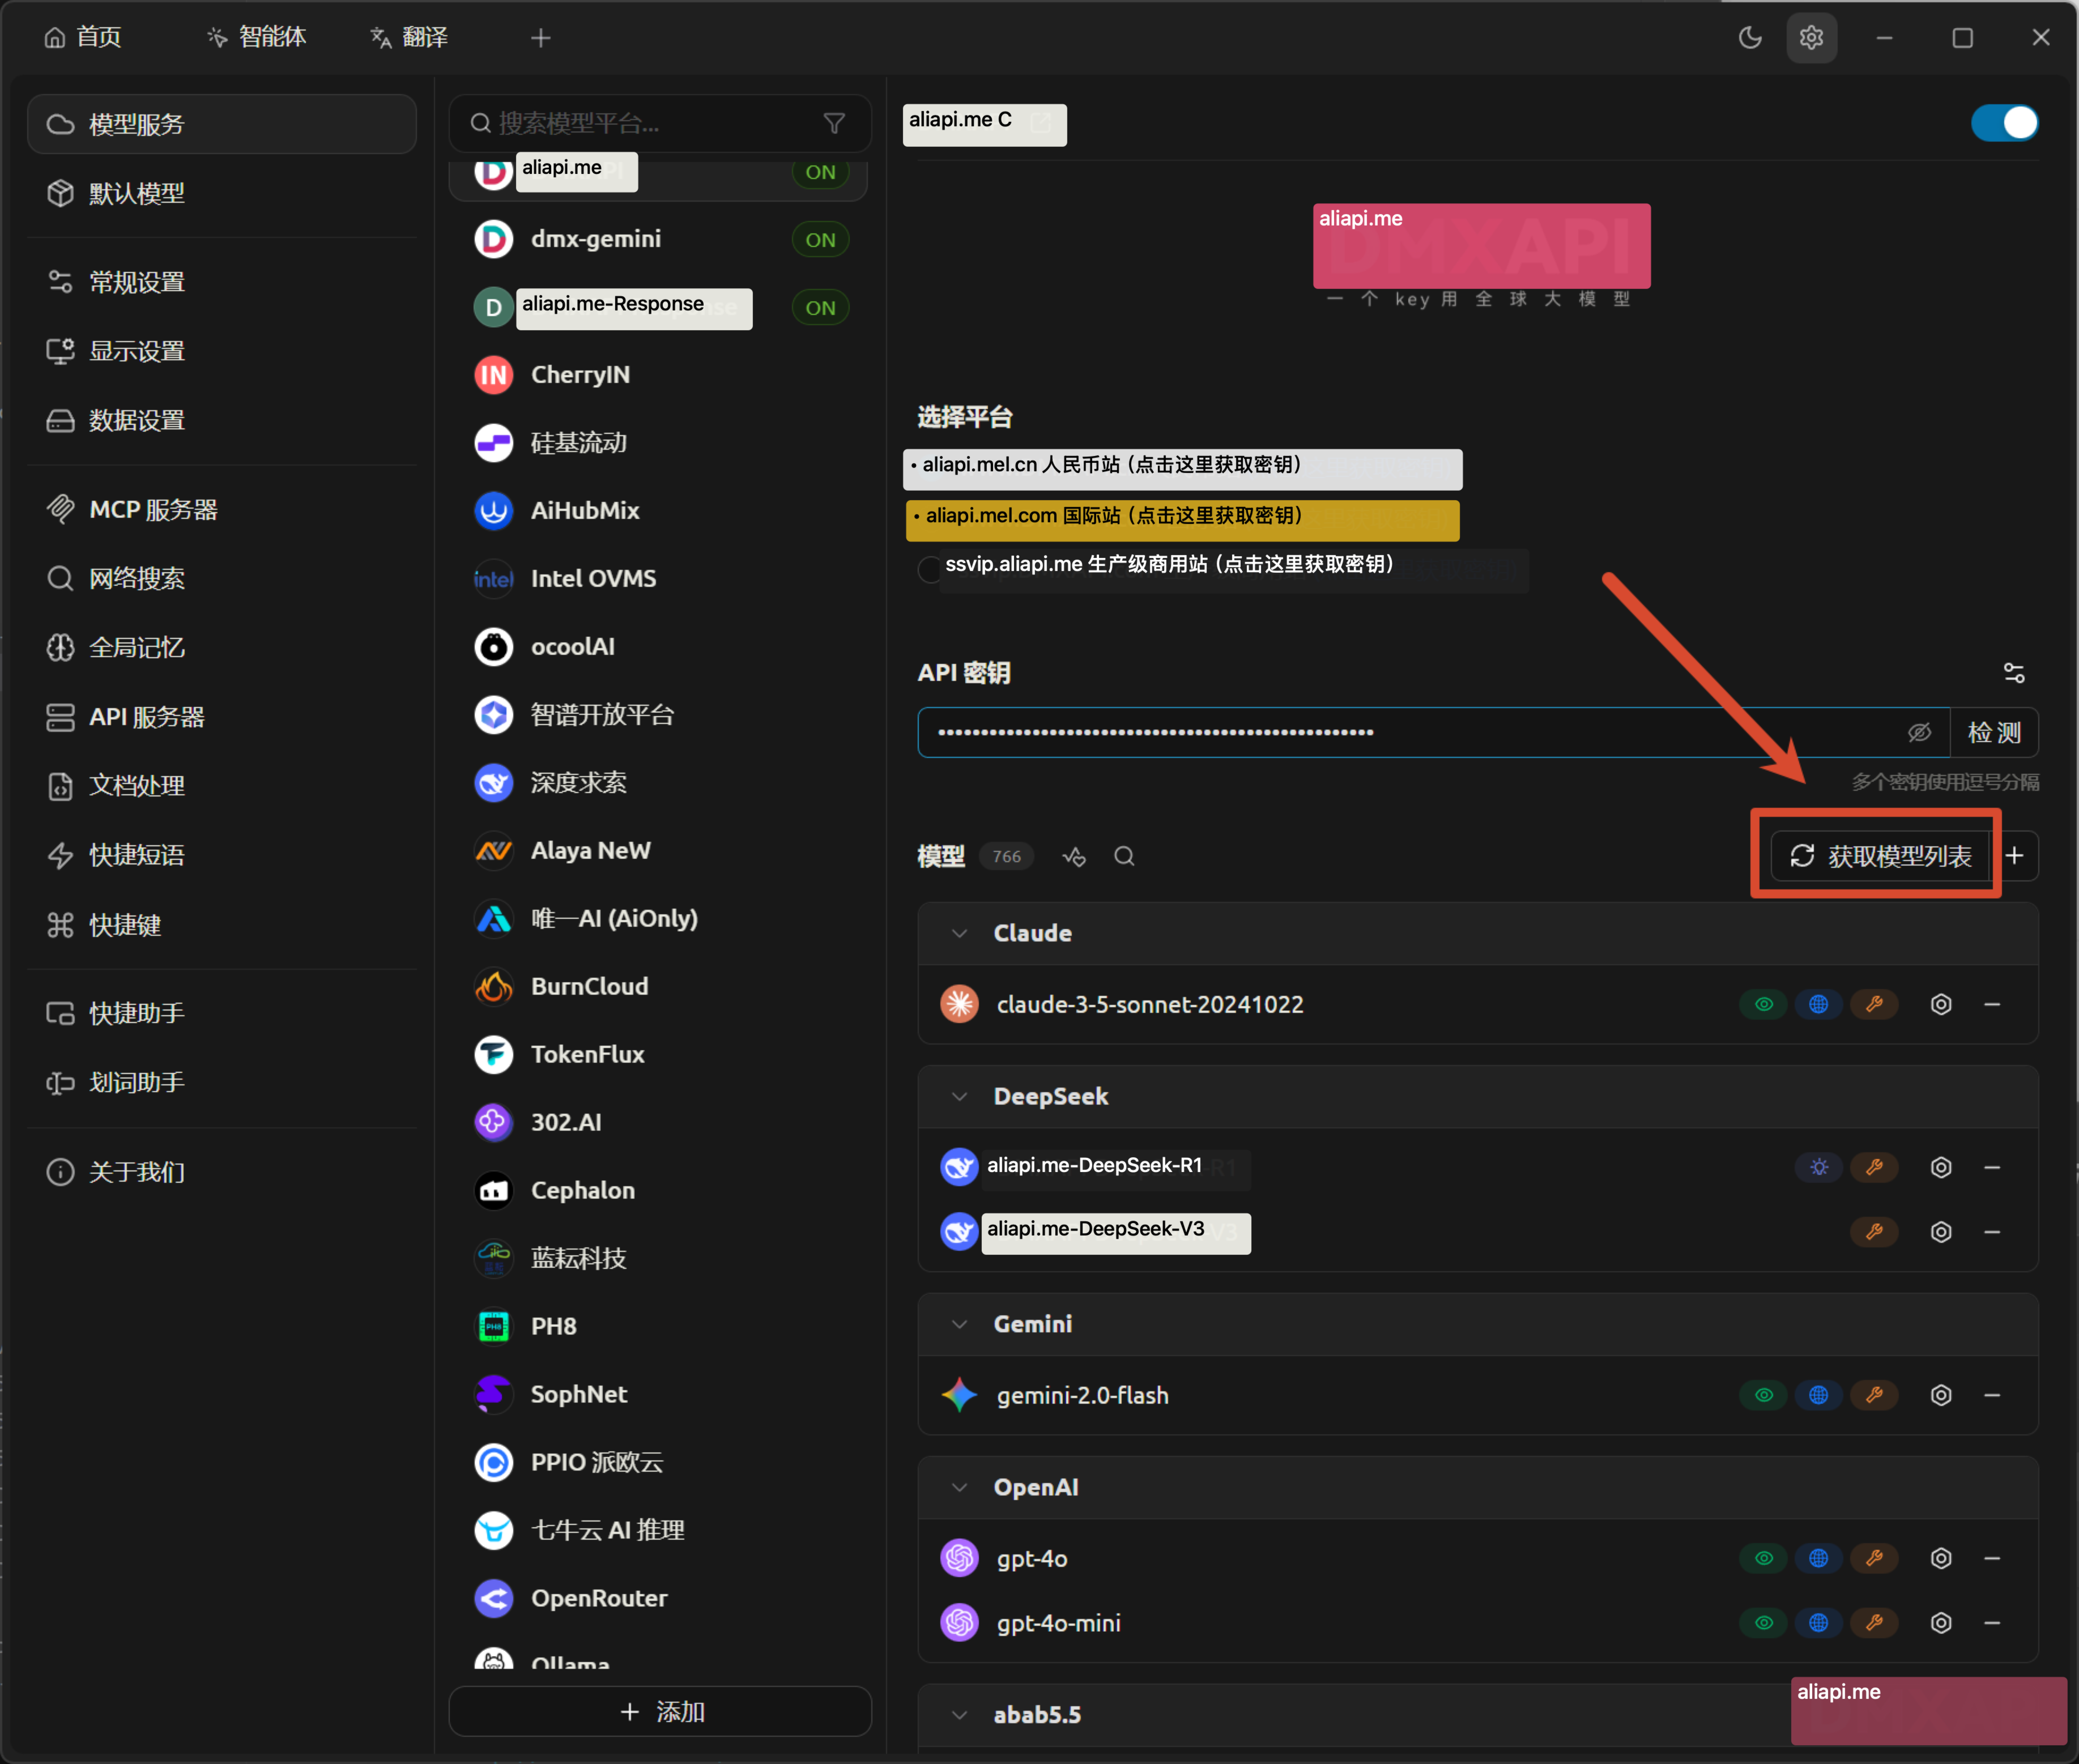Image resolution: width=2079 pixels, height=1764 pixels.
Task: Remove the gpt-4o-mini model with minus icon
Action: (x=1992, y=1623)
